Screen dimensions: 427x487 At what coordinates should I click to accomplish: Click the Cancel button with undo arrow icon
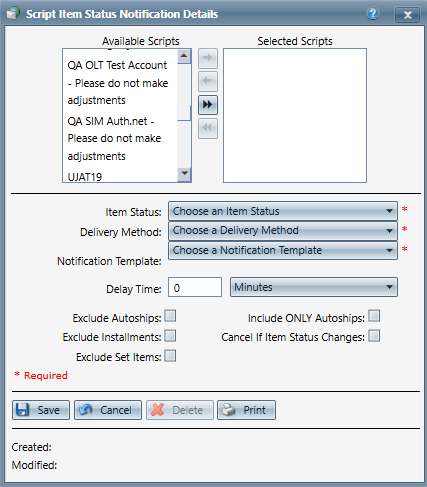[x=108, y=410]
